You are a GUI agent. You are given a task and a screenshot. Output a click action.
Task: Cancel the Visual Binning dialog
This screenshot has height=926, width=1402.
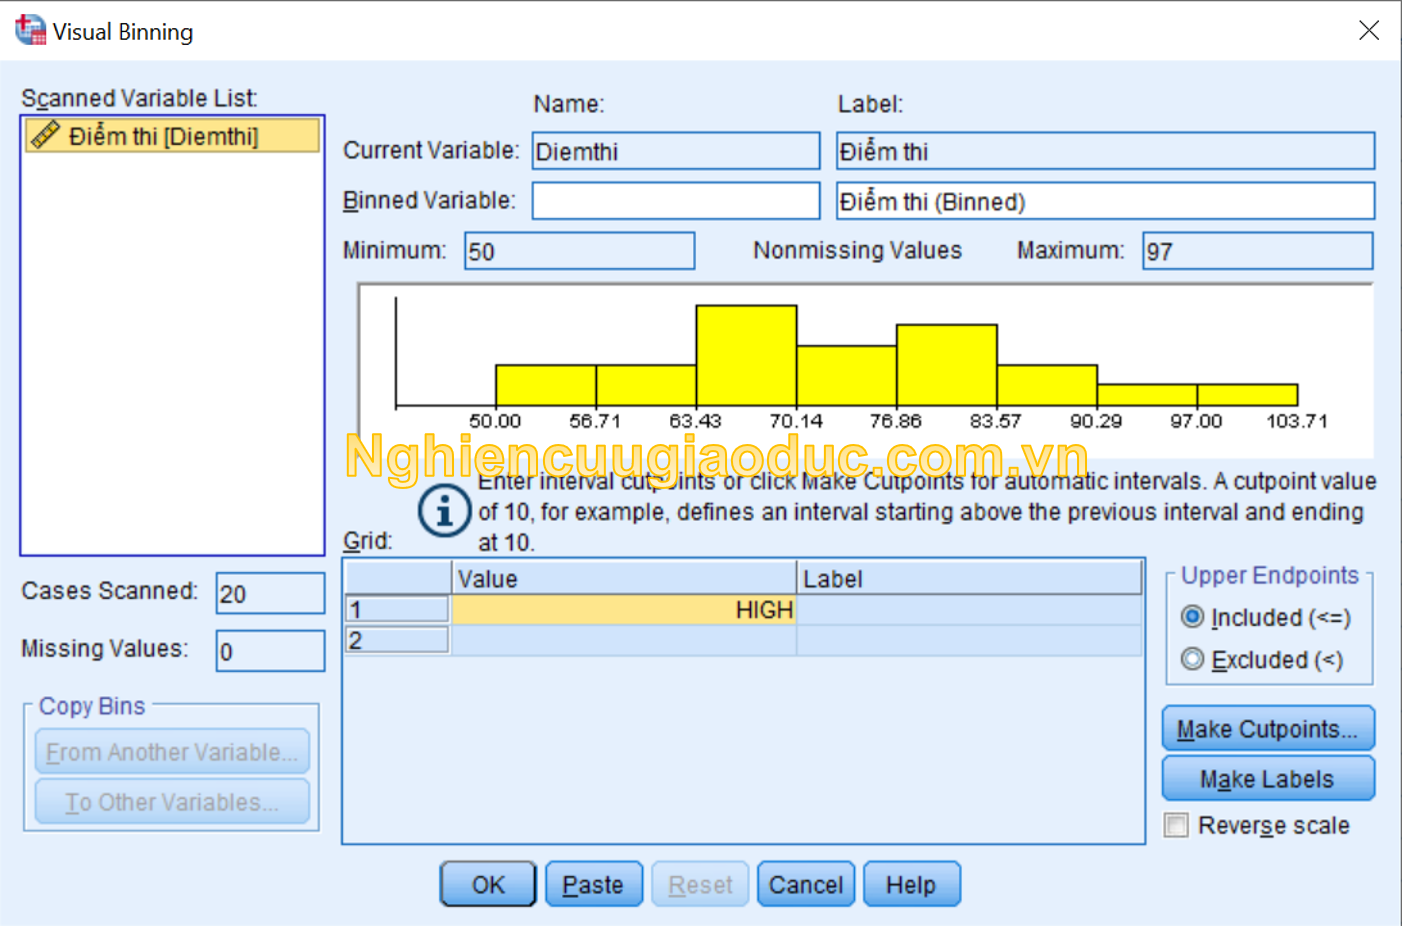coord(805,885)
